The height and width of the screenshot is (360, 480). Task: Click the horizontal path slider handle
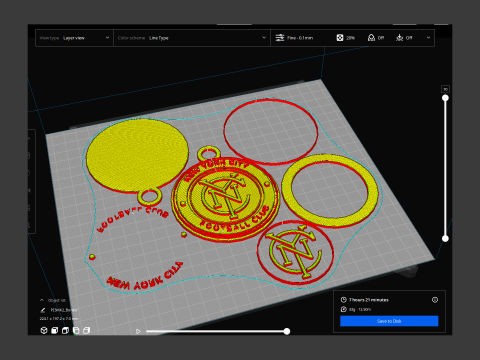pos(287,331)
